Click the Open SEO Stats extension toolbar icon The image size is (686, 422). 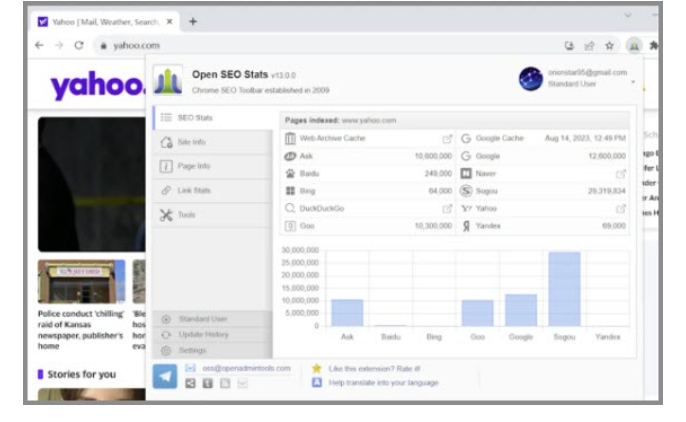634,45
